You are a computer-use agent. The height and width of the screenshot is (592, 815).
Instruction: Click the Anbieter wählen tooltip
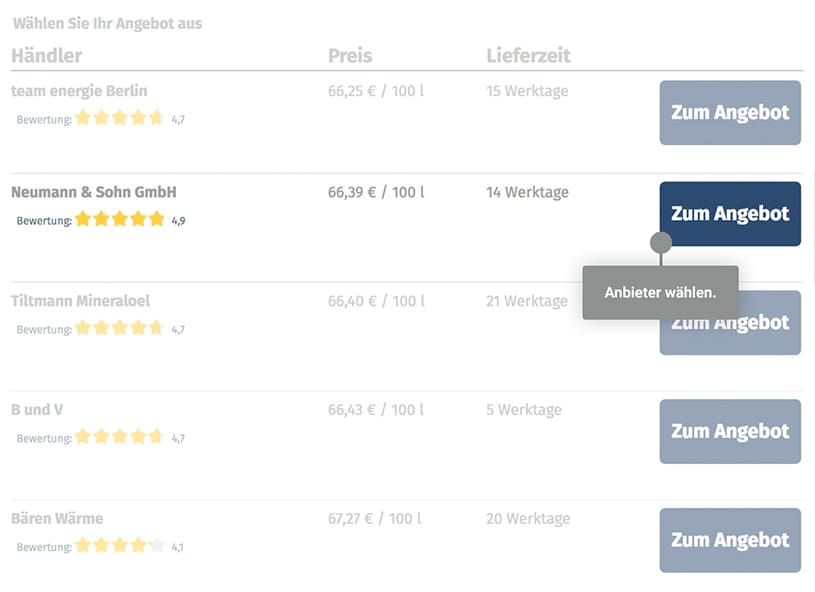click(660, 293)
